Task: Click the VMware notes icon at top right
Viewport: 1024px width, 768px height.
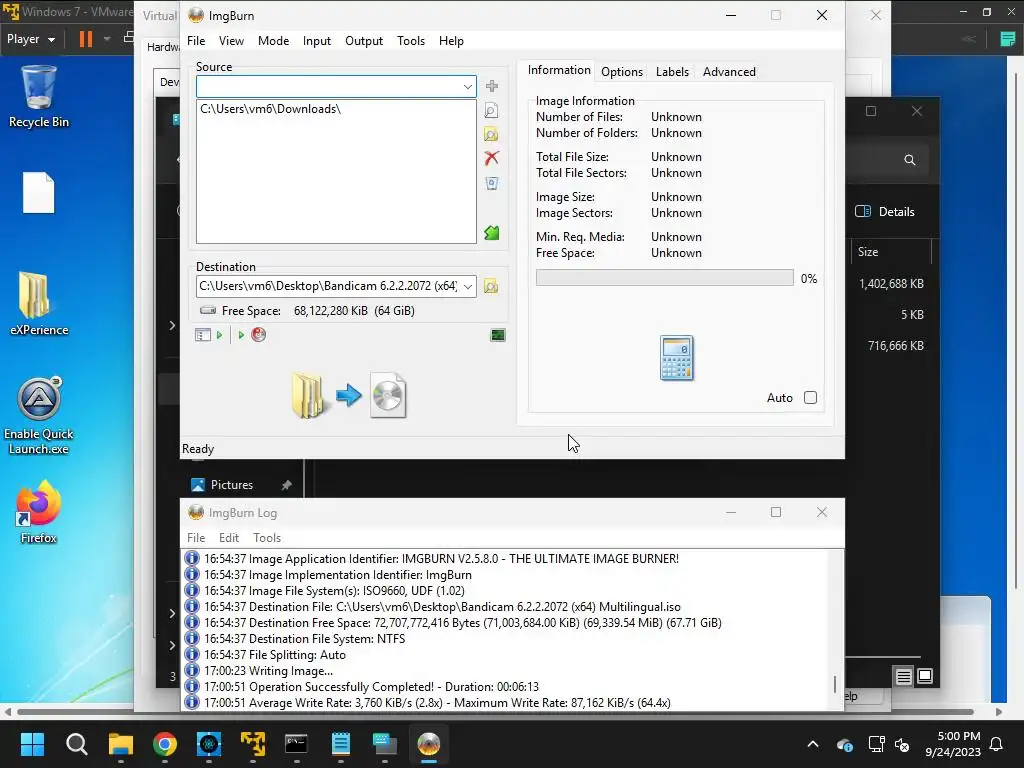Action: (x=1008, y=39)
